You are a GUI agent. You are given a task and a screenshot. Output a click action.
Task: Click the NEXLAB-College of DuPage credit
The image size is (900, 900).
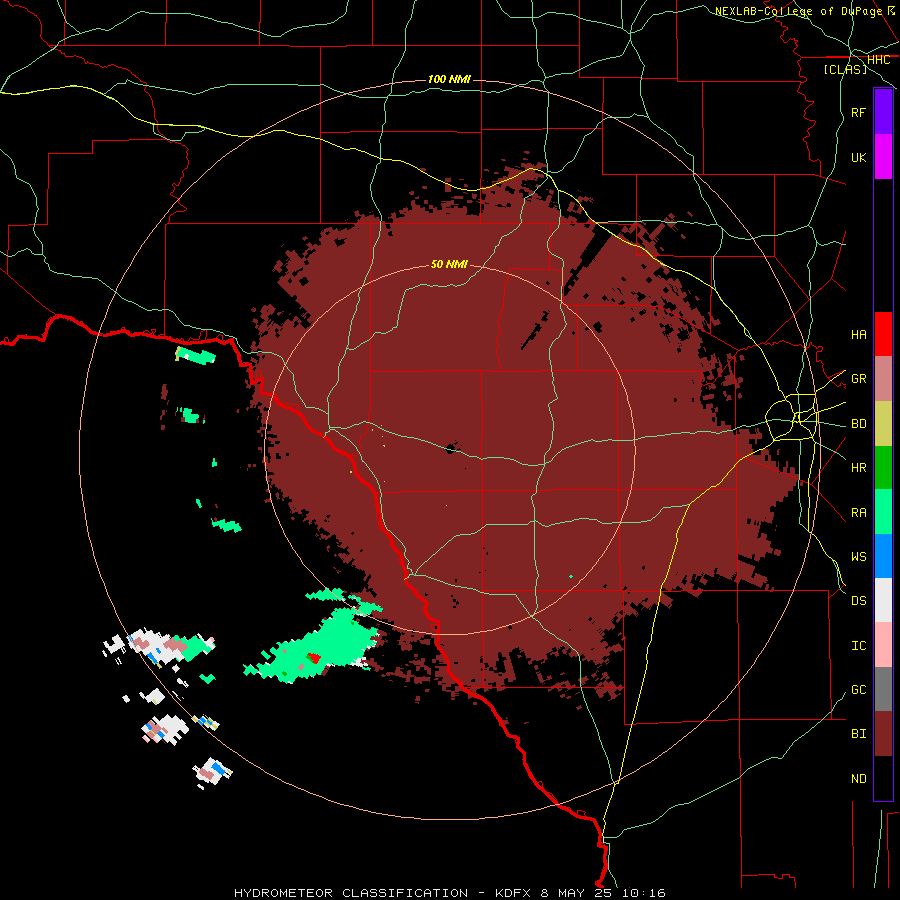(x=798, y=11)
